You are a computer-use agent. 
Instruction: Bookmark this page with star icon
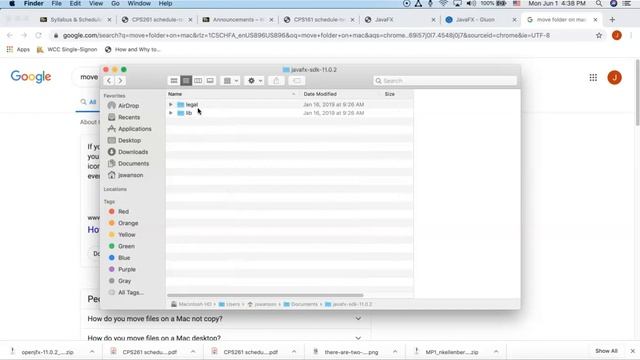tap(599, 36)
